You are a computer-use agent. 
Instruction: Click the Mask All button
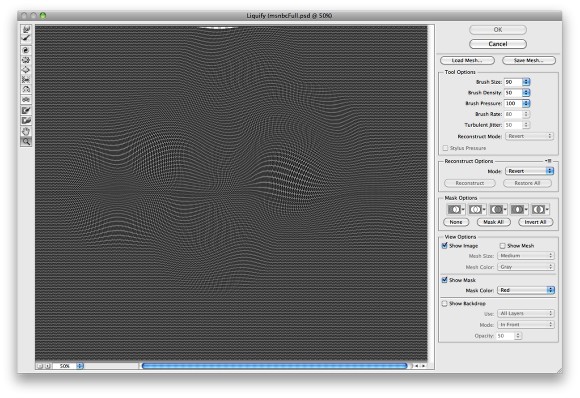(x=493, y=222)
